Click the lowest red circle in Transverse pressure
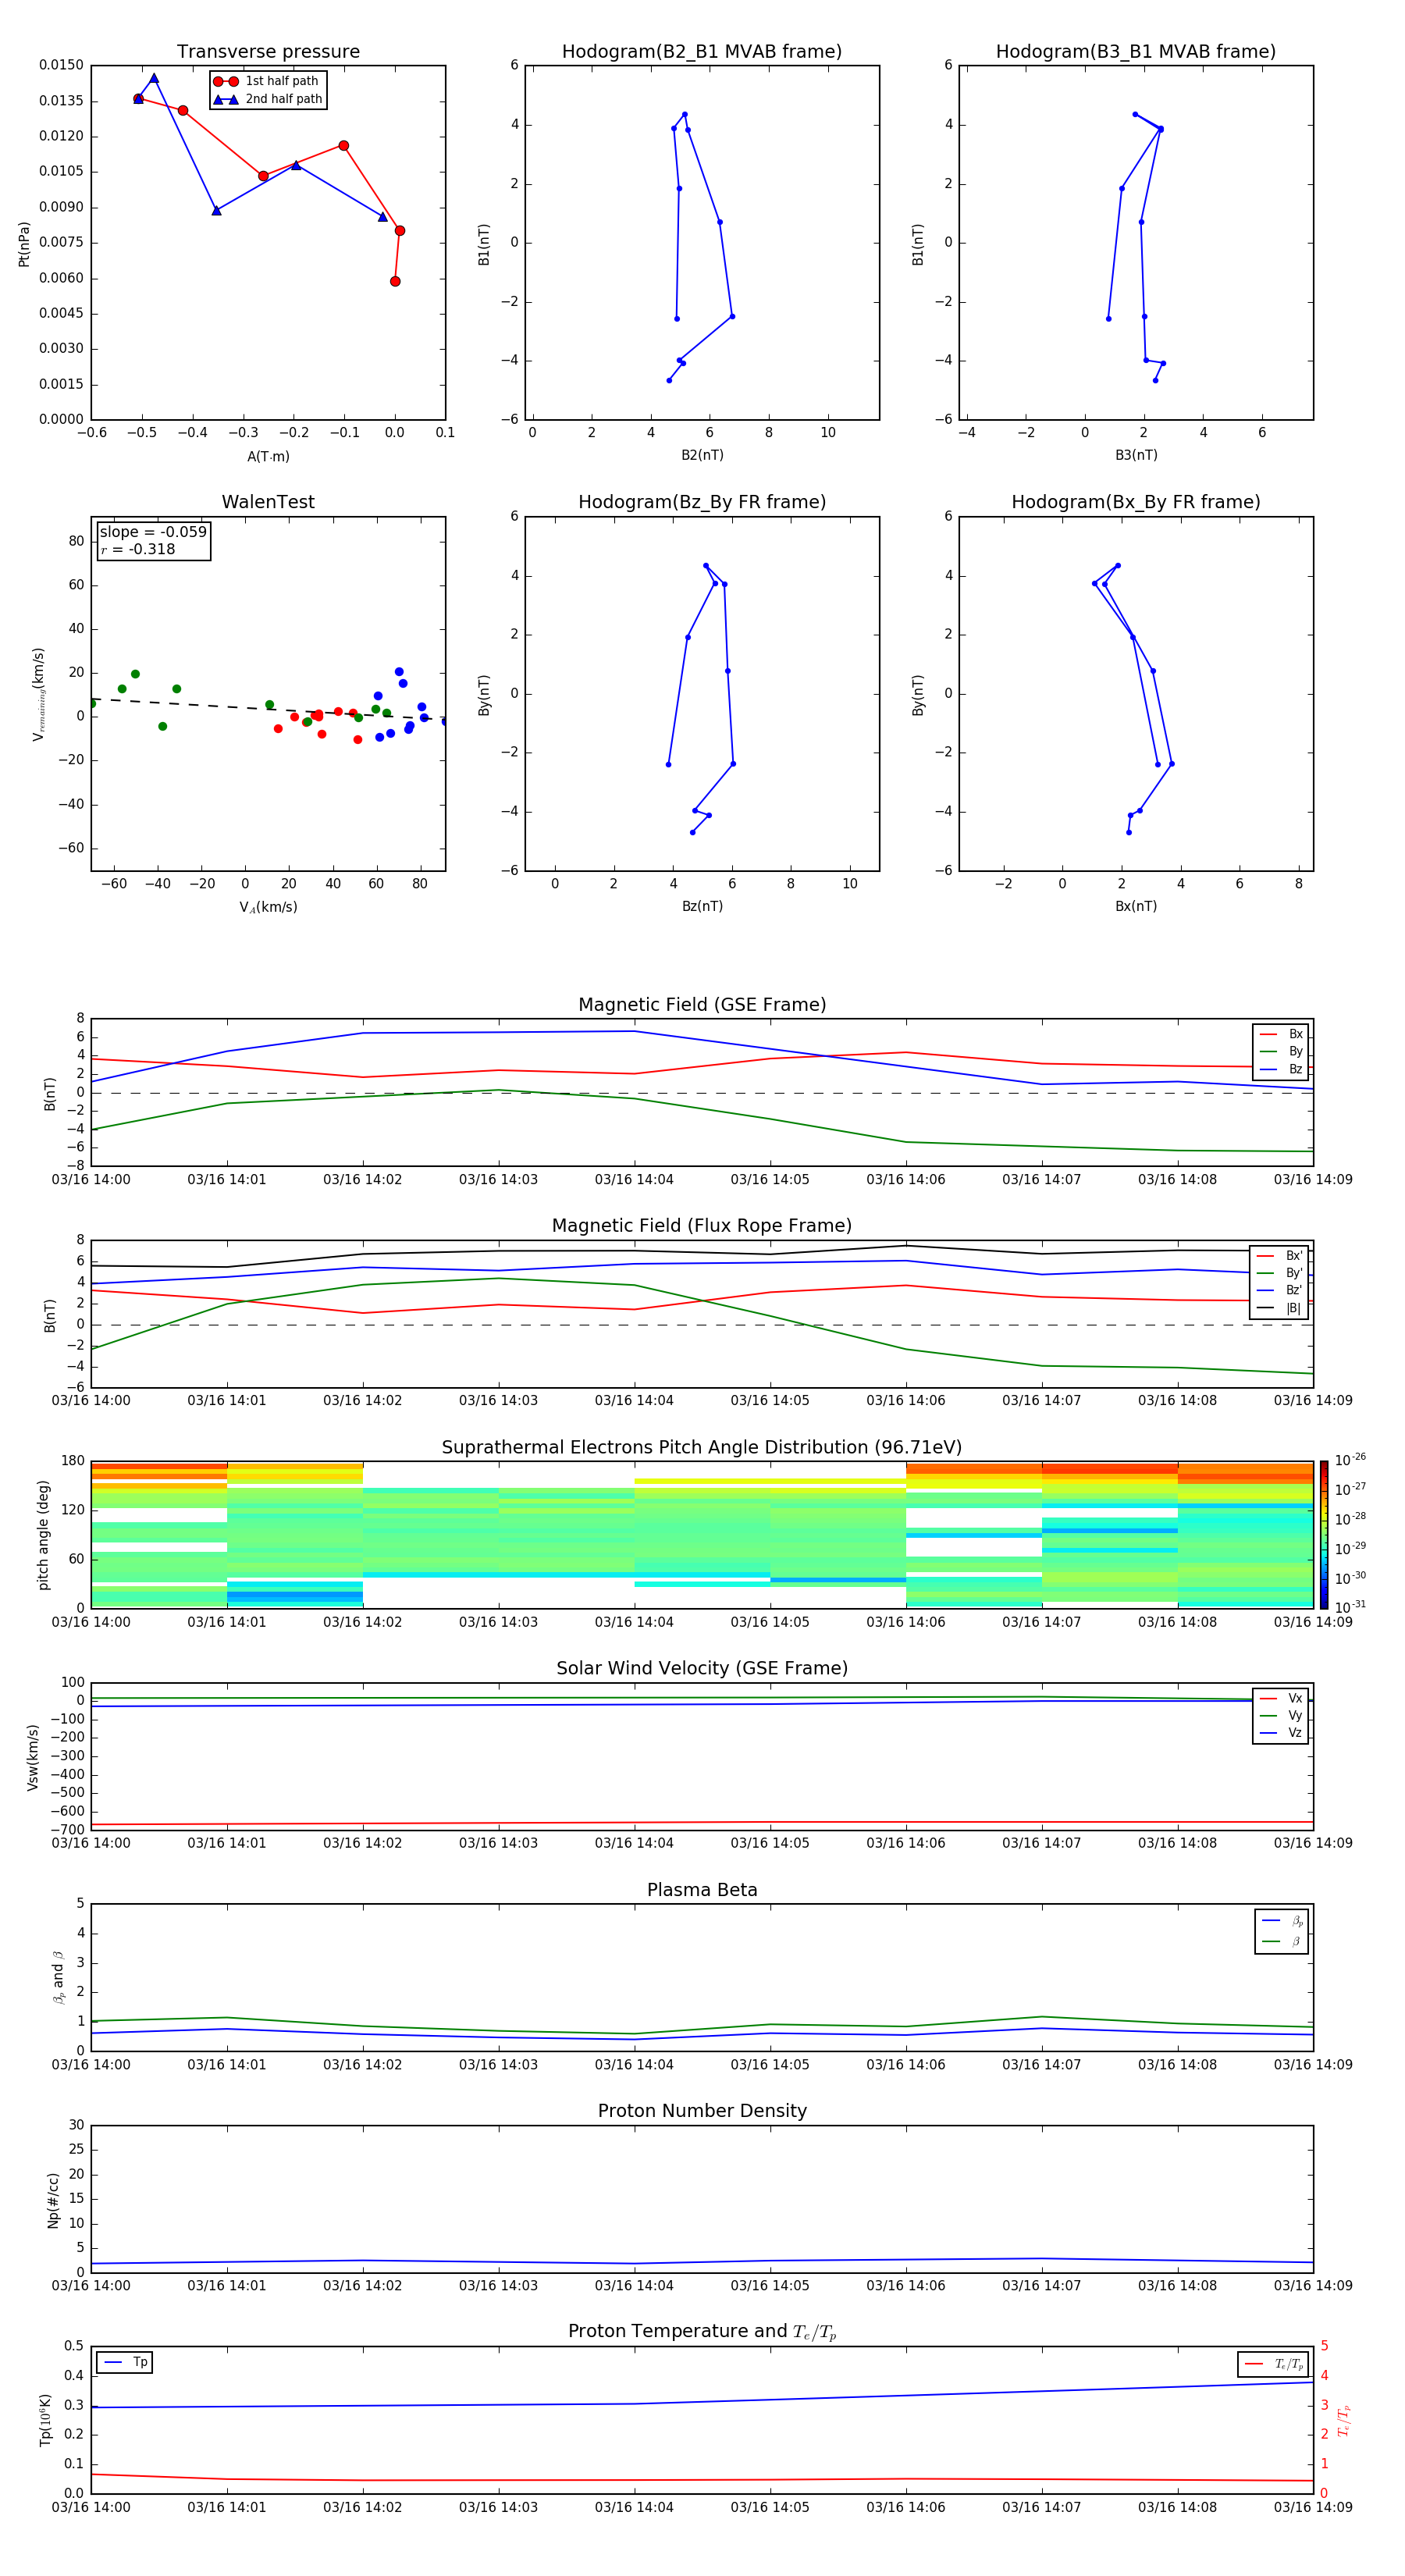The image size is (1405, 2576). tap(395, 281)
